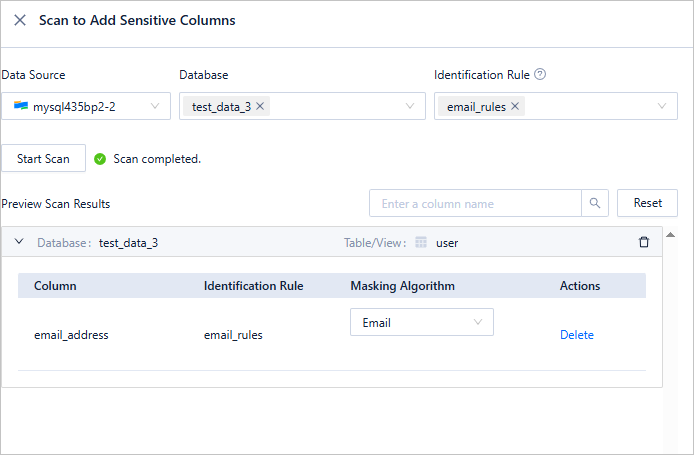694x455 pixels.
Task: Click the Reset button
Action: click(647, 203)
